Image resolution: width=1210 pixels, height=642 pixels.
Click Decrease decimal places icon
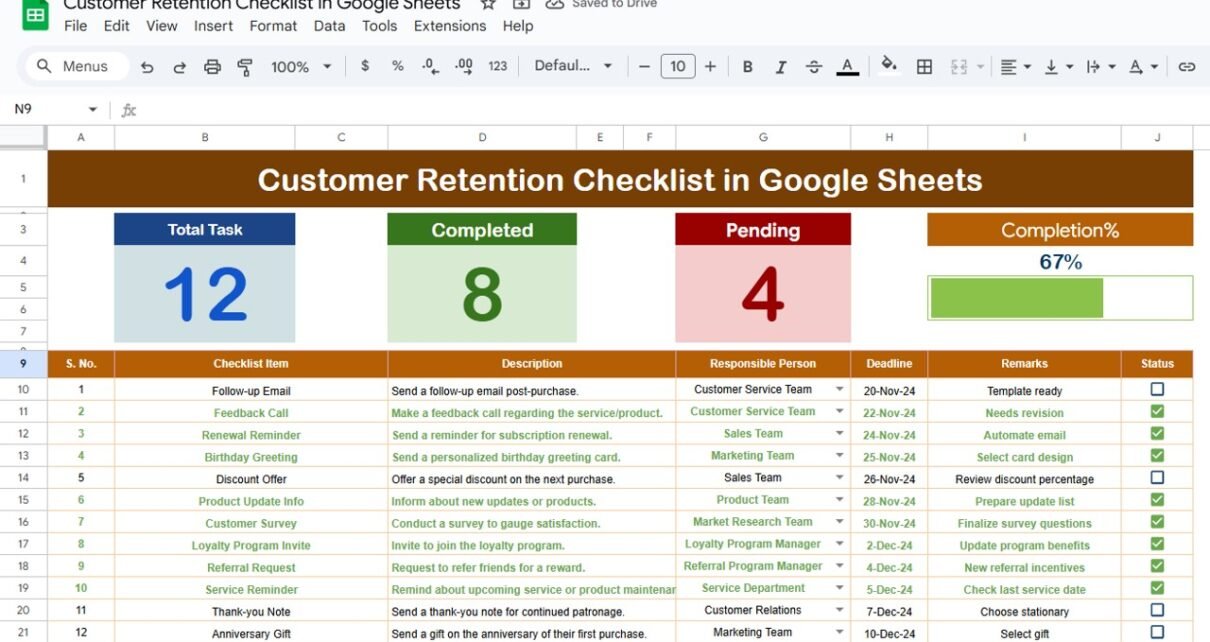[430, 66]
